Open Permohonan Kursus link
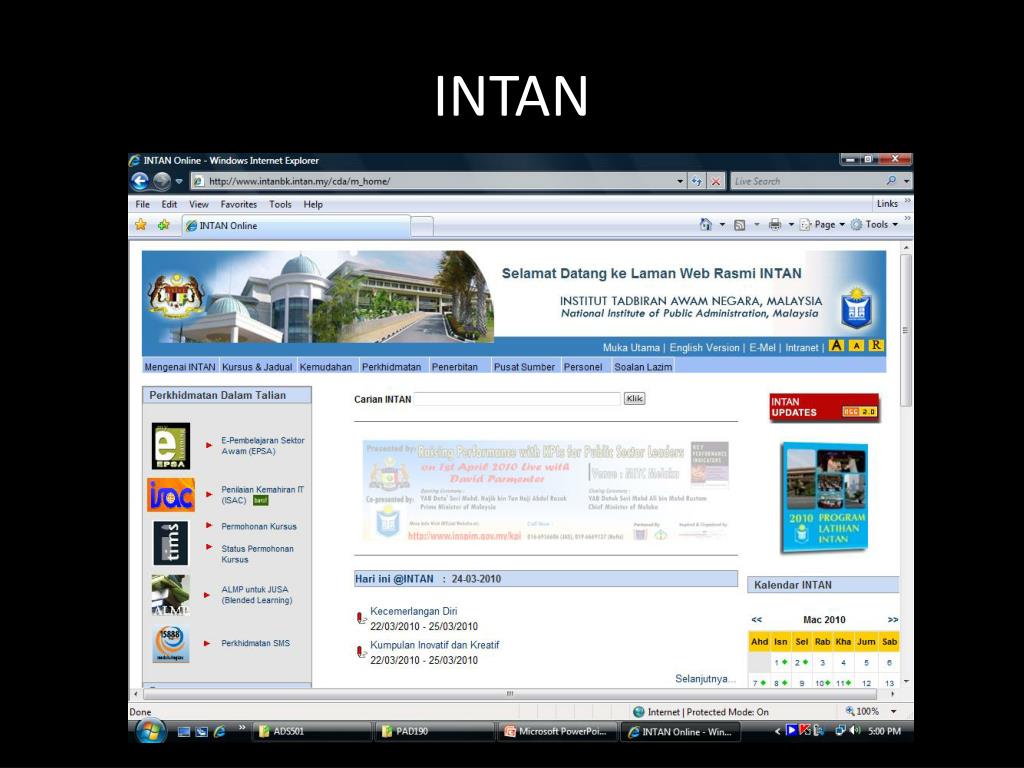The width and height of the screenshot is (1024, 768). [259, 526]
